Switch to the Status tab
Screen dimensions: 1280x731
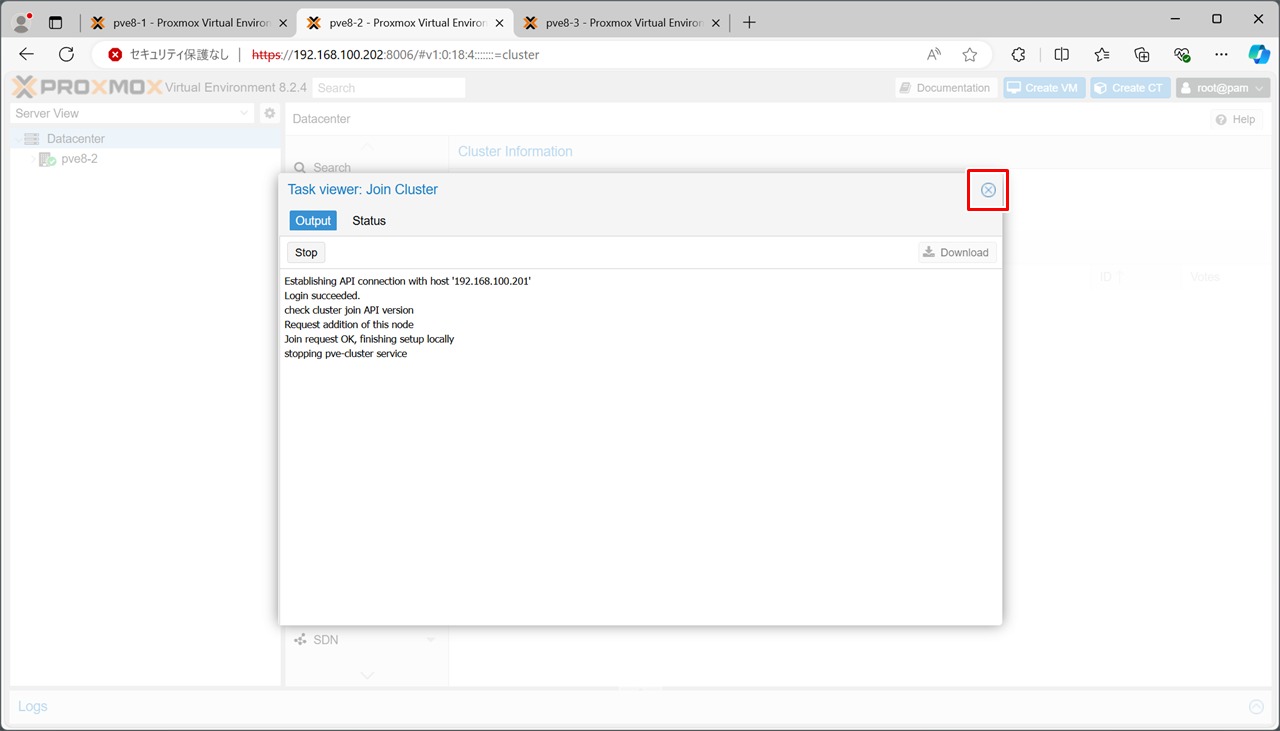368,221
